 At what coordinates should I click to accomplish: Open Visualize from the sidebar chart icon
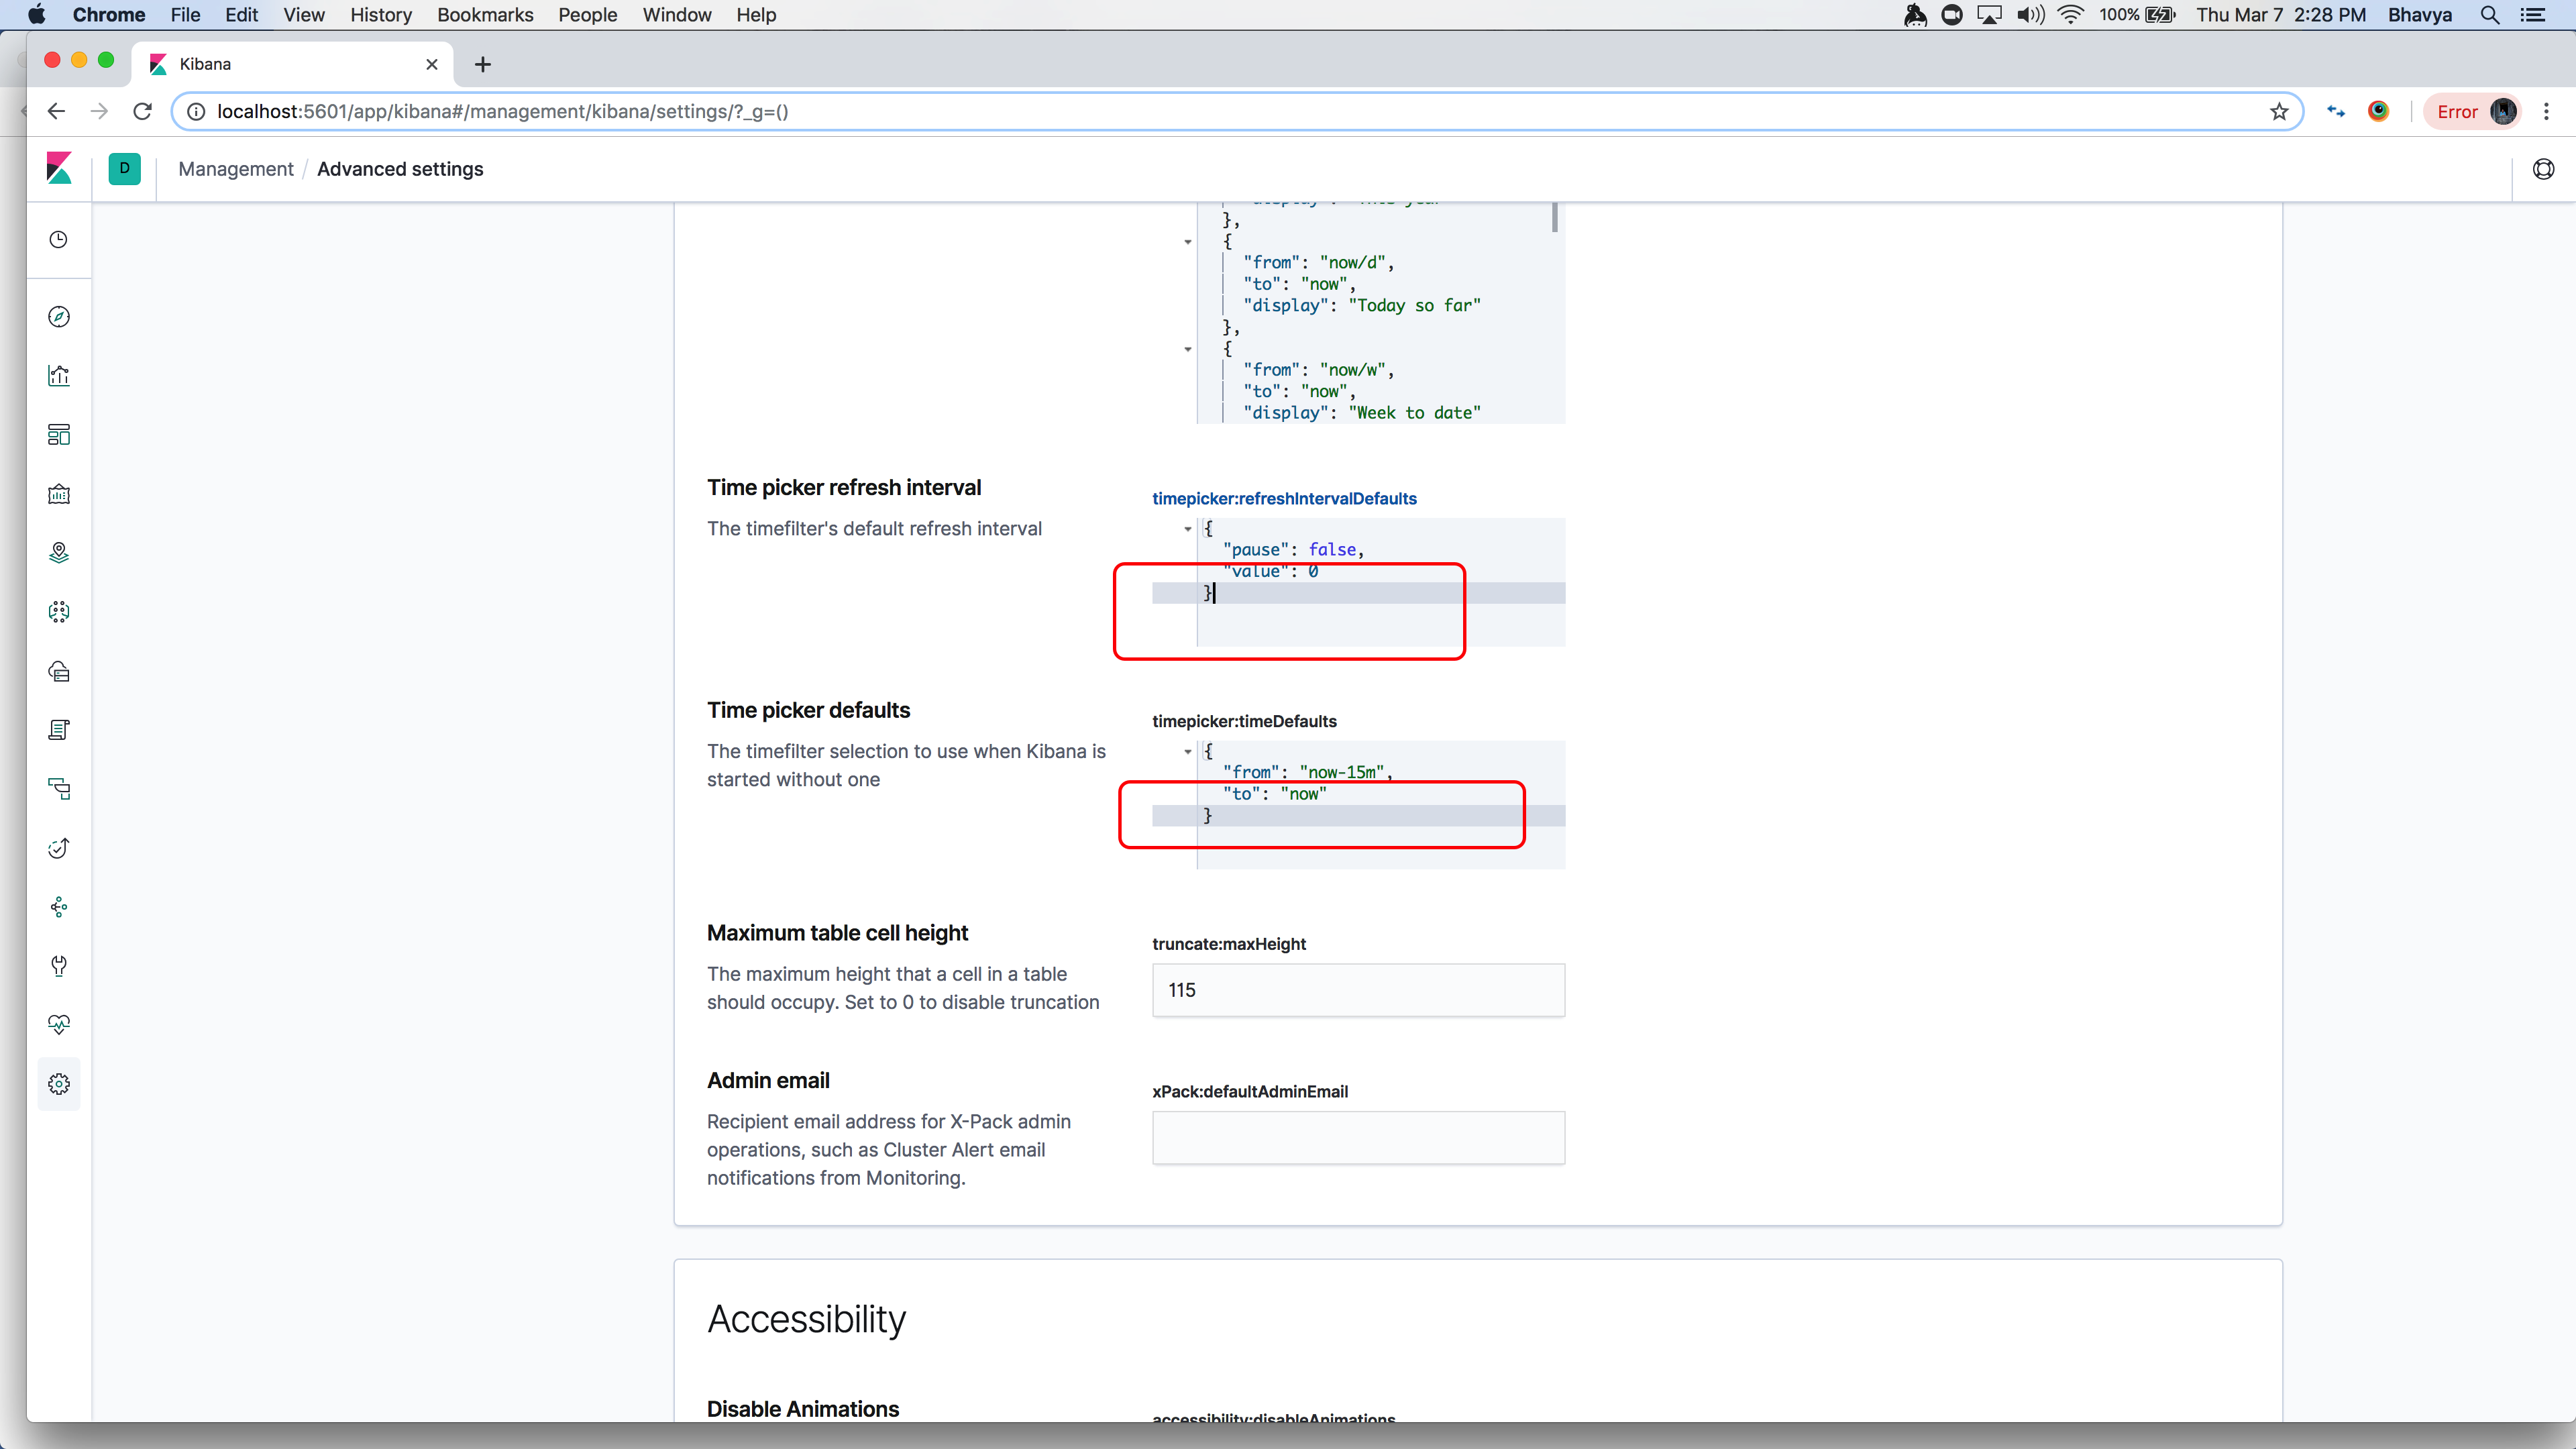[x=59, y=376]
